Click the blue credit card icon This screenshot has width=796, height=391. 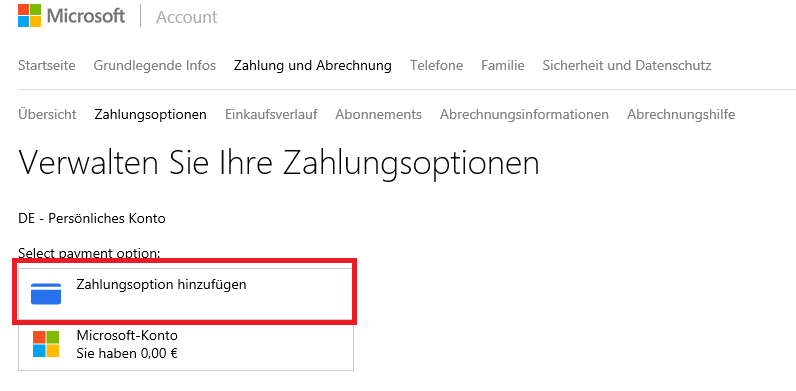46,294
